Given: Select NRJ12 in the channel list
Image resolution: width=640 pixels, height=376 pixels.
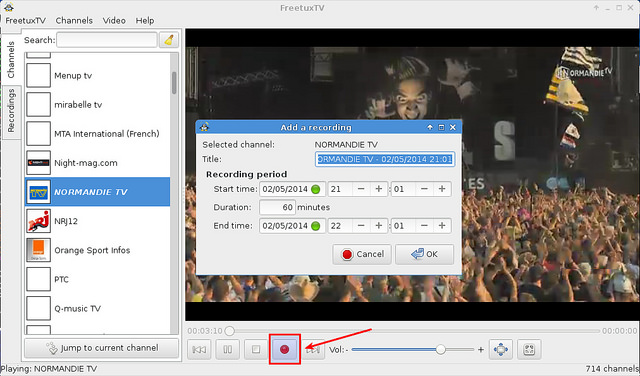Looking at the screenshot, I should click(98, 221).
